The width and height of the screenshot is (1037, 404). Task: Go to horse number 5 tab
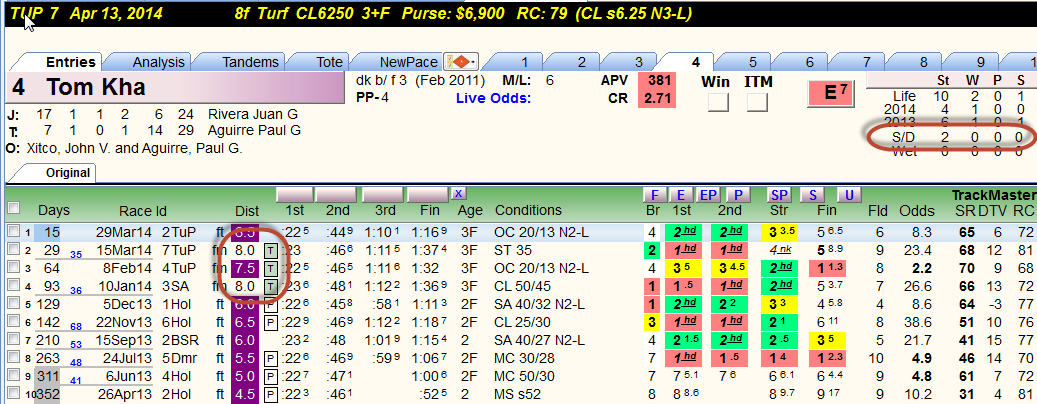pos(752,62)
